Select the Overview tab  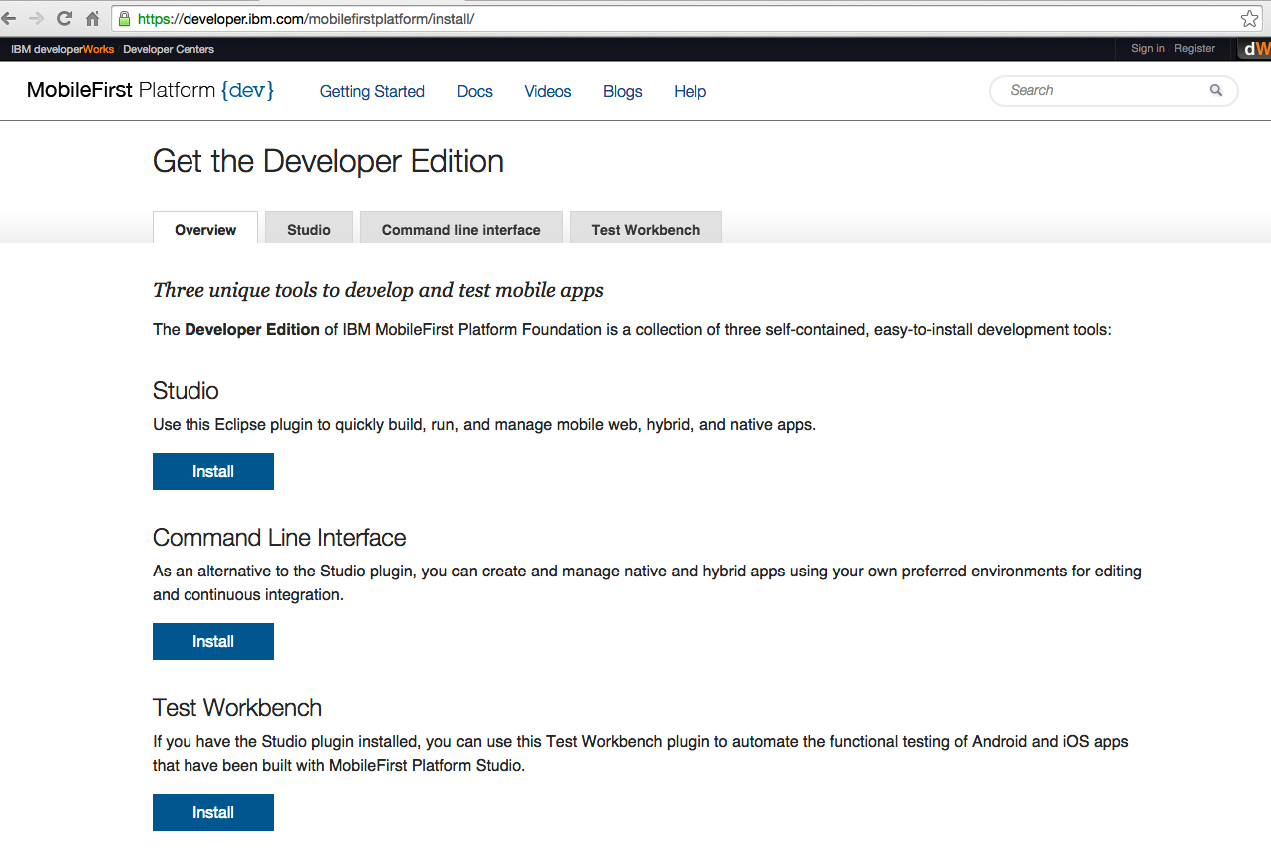(206, 228)
